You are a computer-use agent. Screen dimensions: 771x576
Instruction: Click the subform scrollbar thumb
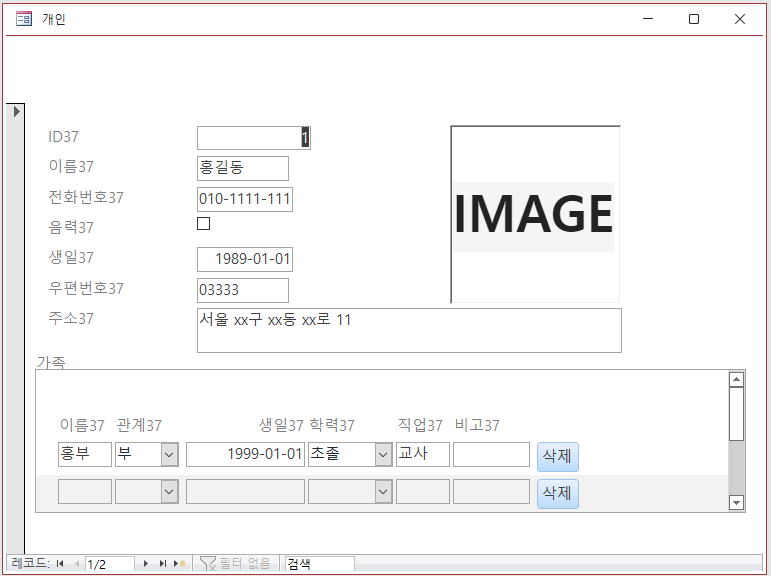[x=736, y=414]
